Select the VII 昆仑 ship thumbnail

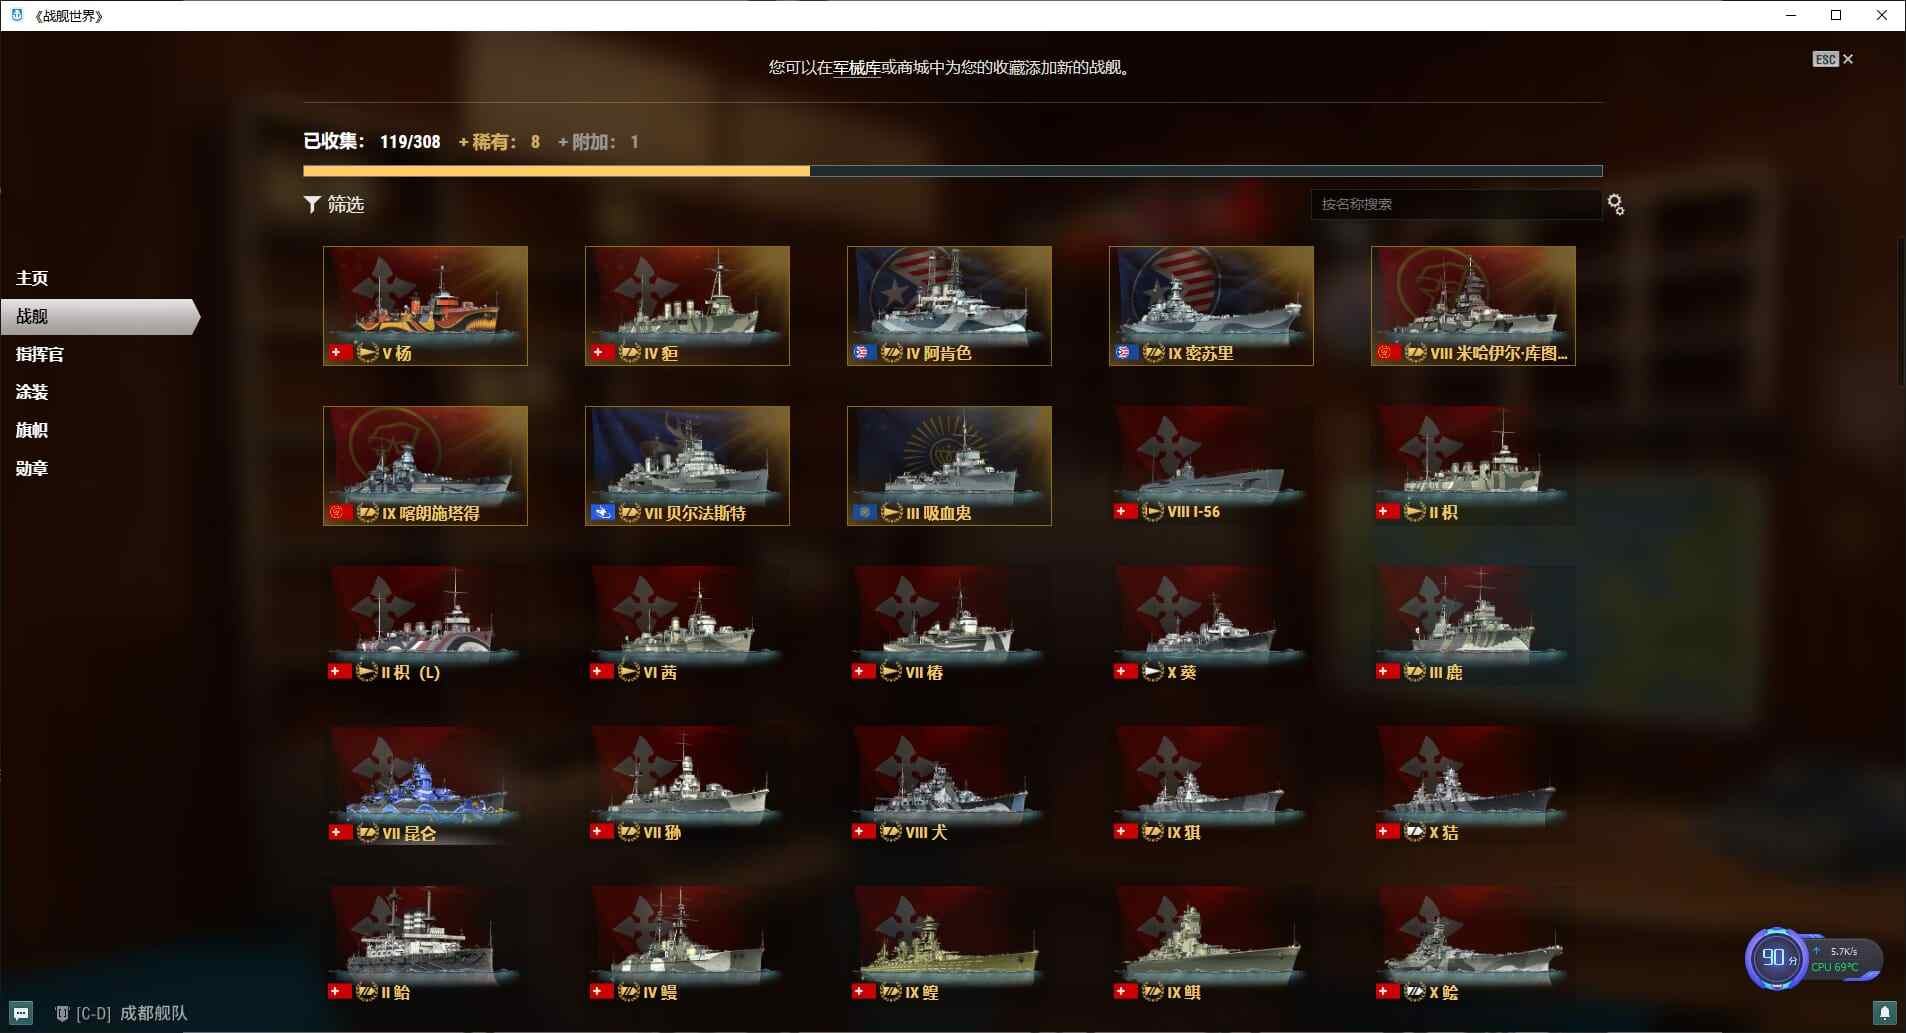pyautogui.click(x=425, y=785)
